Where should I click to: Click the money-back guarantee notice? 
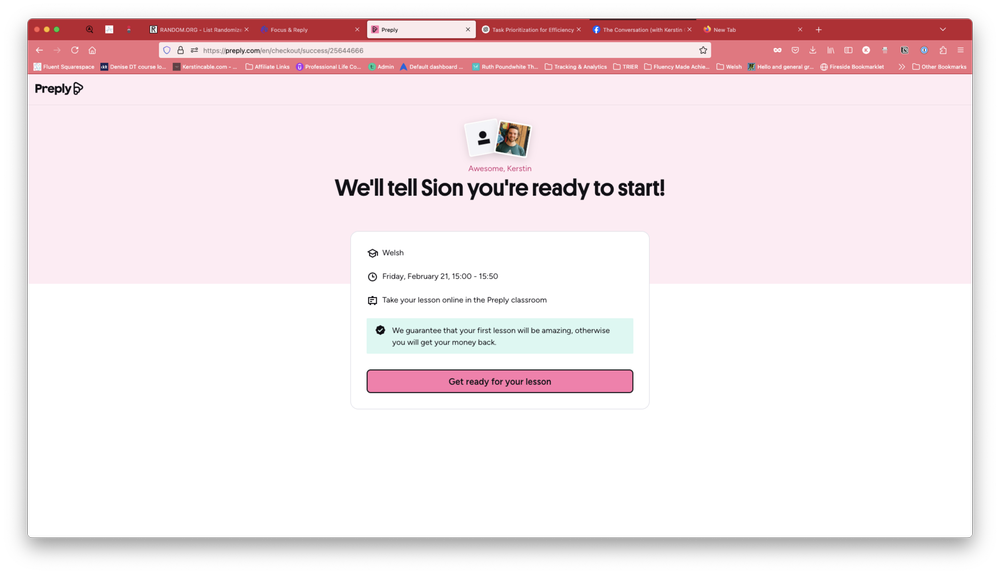point(499,336)
